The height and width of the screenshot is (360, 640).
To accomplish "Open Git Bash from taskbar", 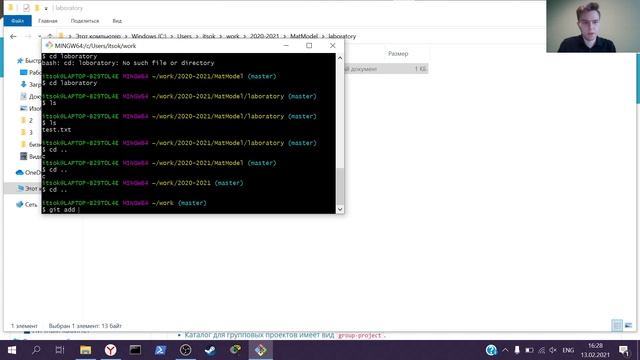I will tap(260, 350).
